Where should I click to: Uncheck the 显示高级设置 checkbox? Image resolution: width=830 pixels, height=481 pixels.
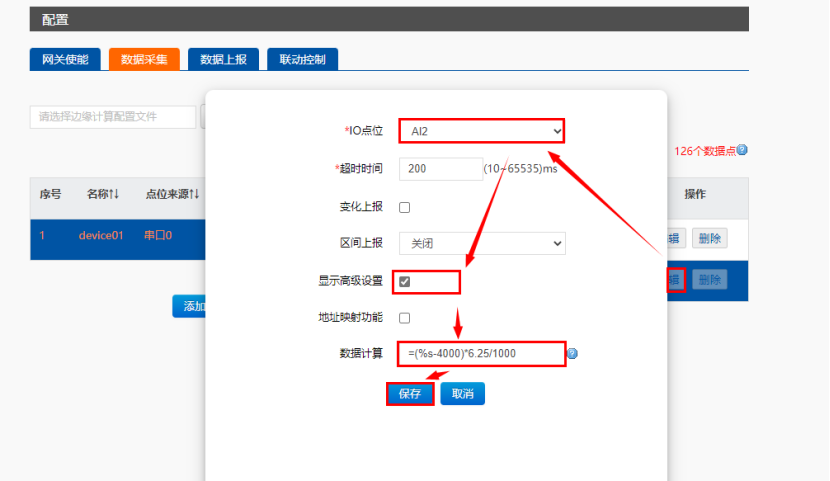click(x=405, y=282)
